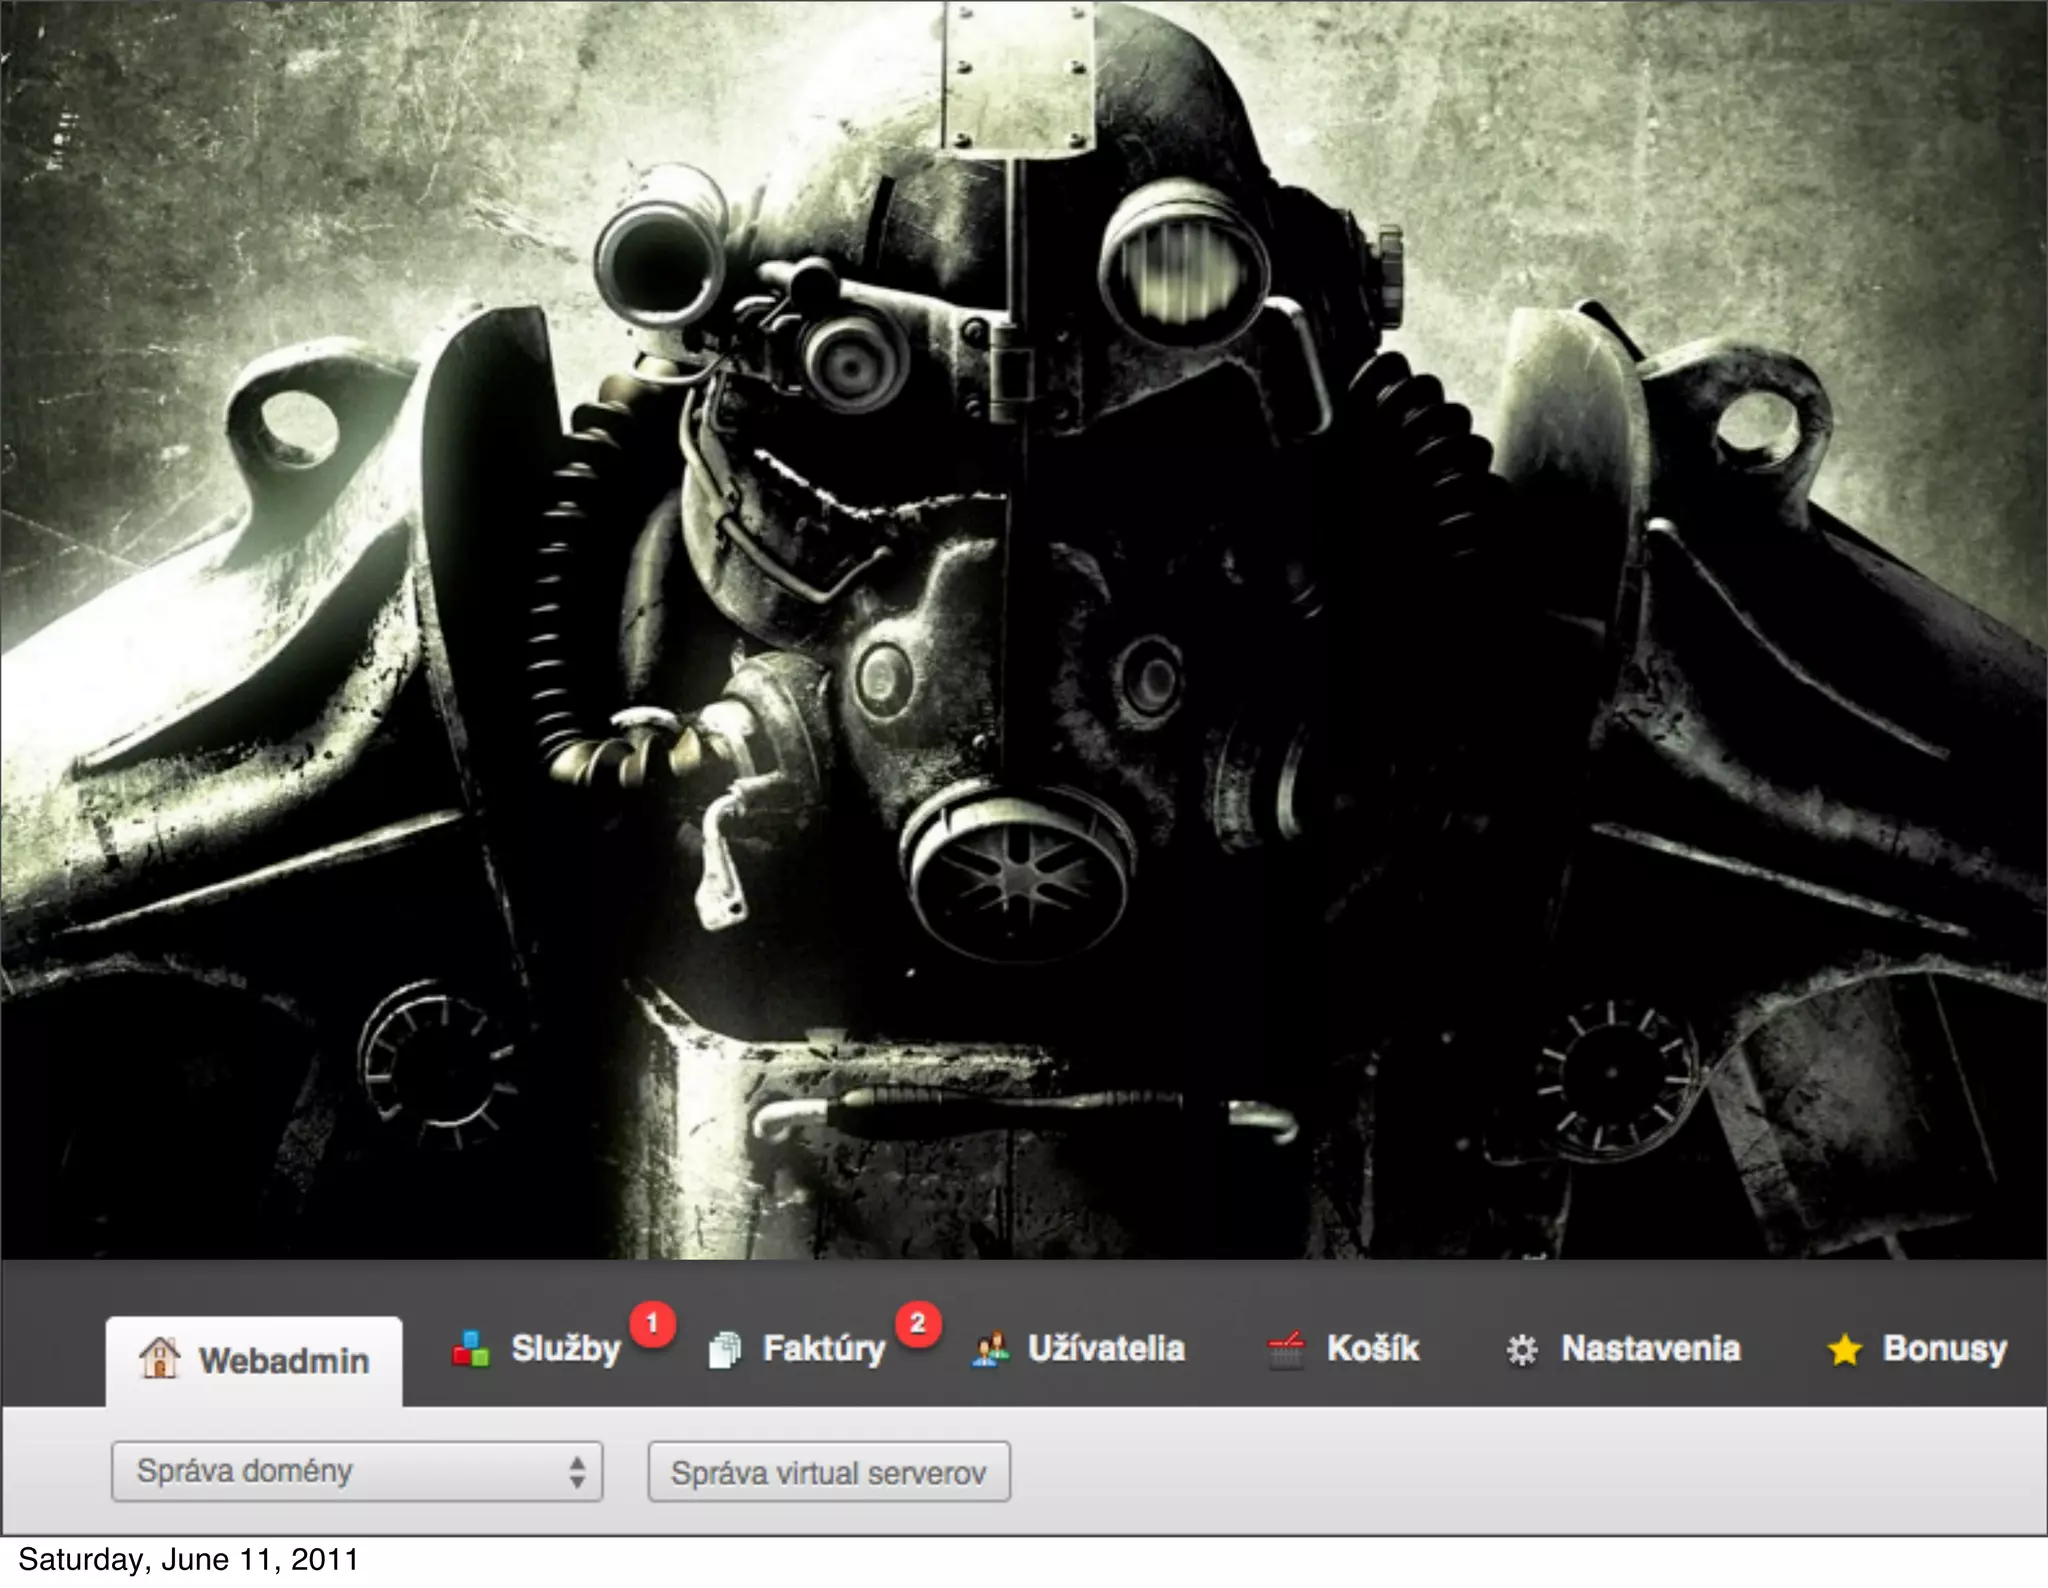
Task: Click the up-down arrows of domain selector
Action: 577,1472
